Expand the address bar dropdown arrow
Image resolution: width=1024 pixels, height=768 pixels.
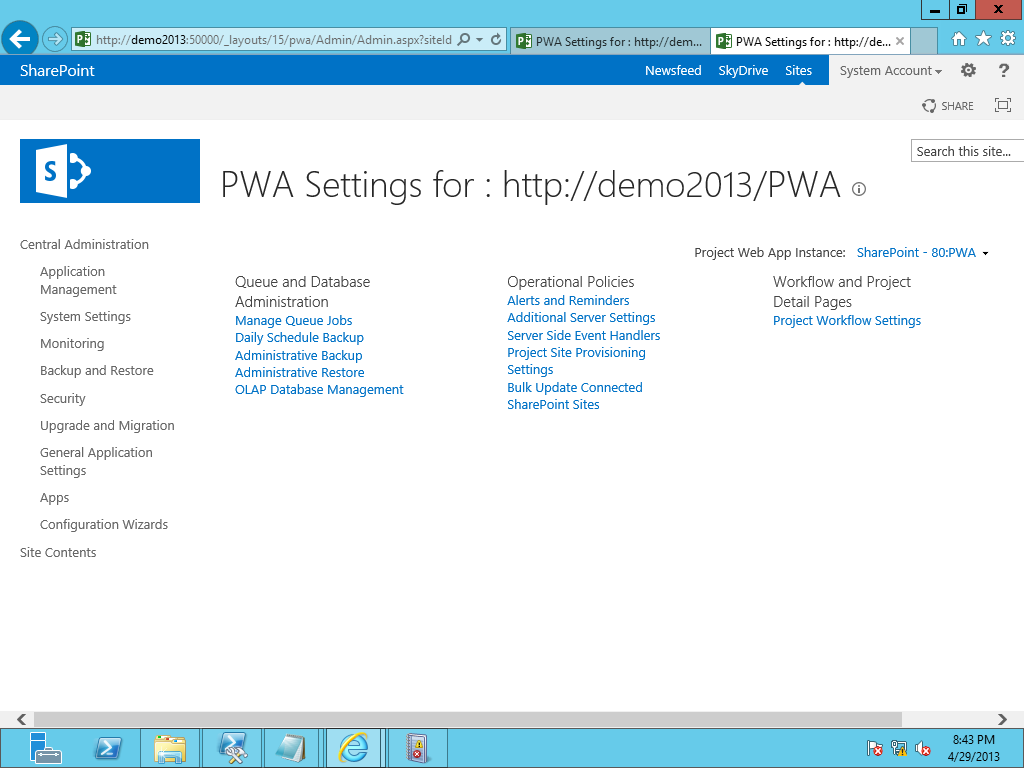pos(479,40)
